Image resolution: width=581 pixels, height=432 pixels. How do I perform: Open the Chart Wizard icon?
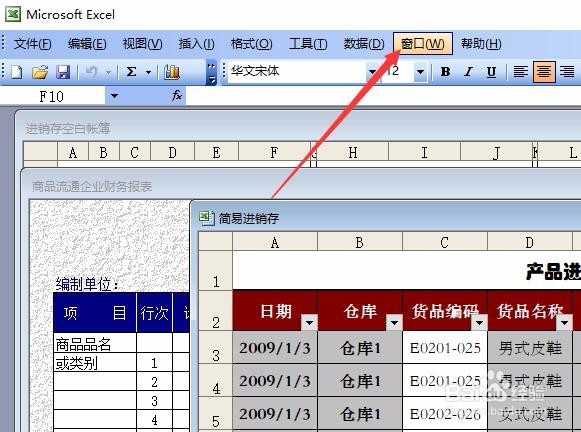click(x=172, y=72)
